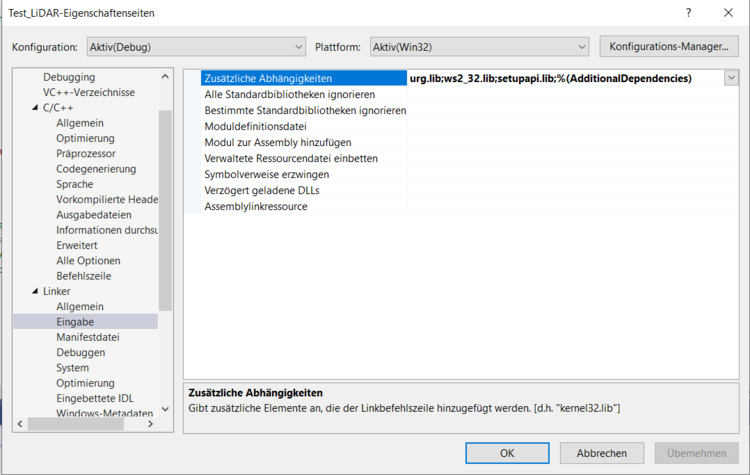
Task: Open the Plattform dropdown
Action: 479,47
